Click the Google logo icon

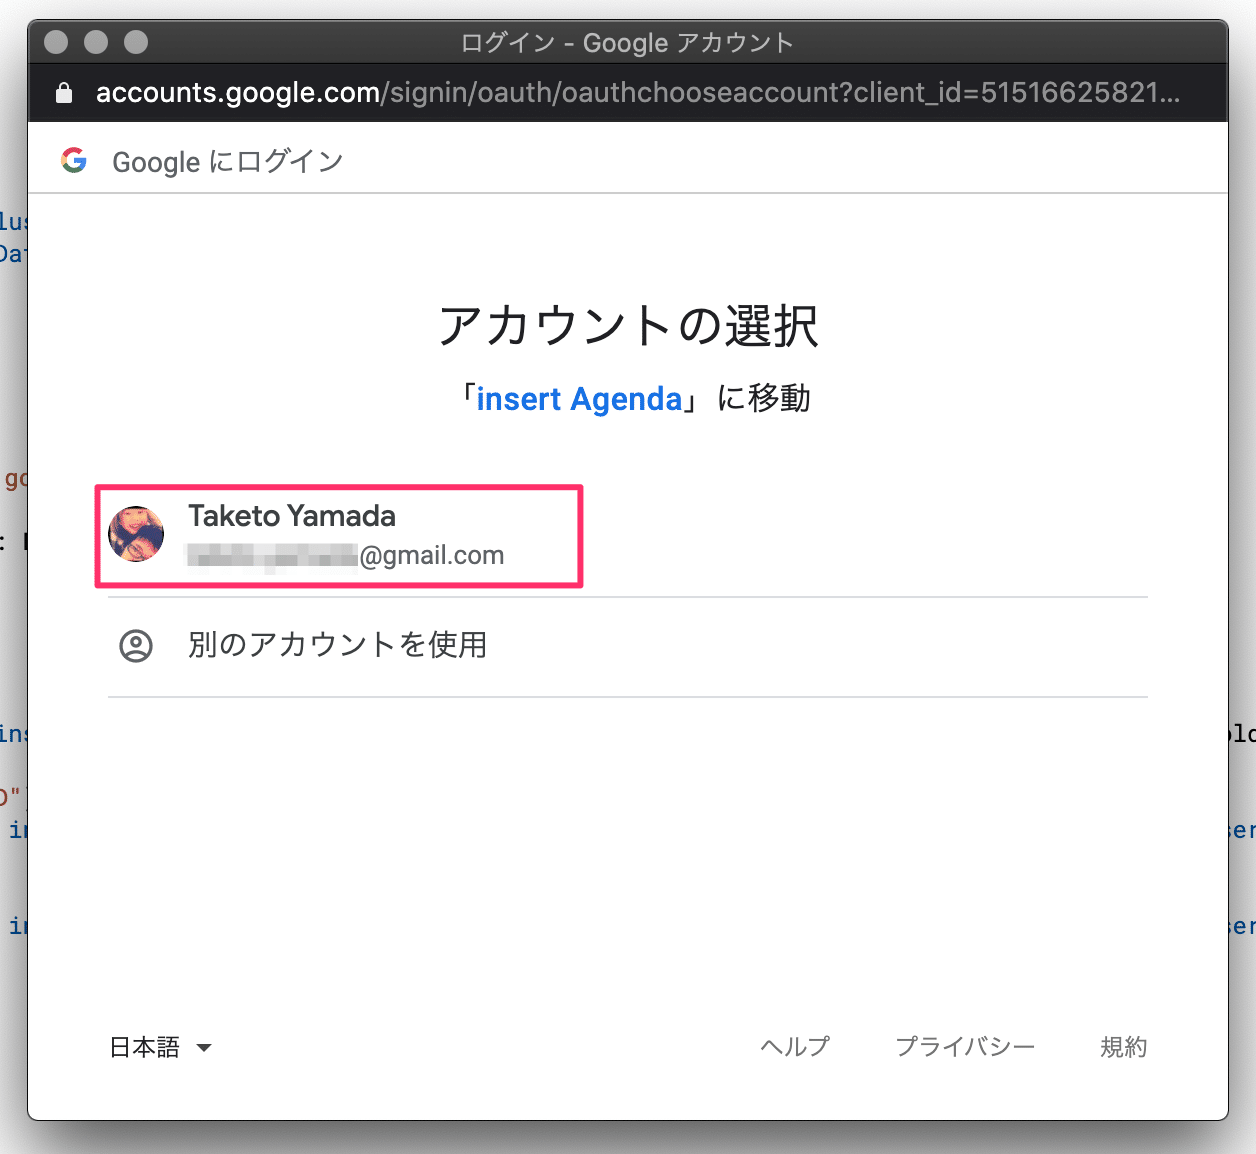click(74, 160)
